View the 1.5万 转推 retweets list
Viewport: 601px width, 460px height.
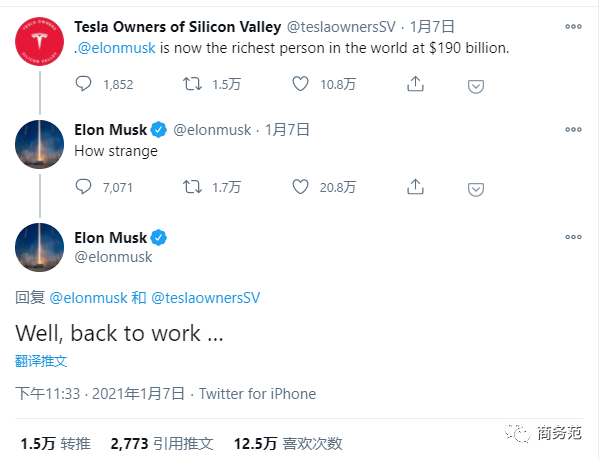pyautogui.click(x=56, y=444)
